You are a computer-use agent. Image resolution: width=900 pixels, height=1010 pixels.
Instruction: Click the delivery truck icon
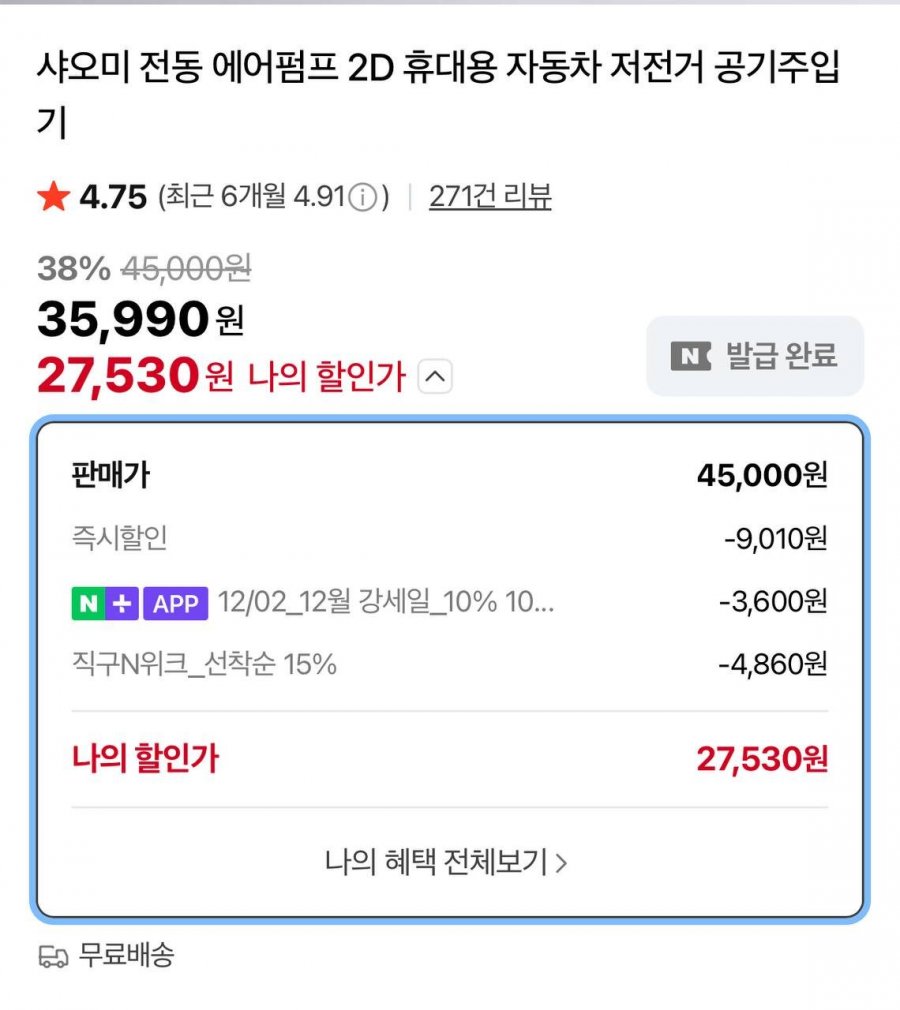coord(53,956)
